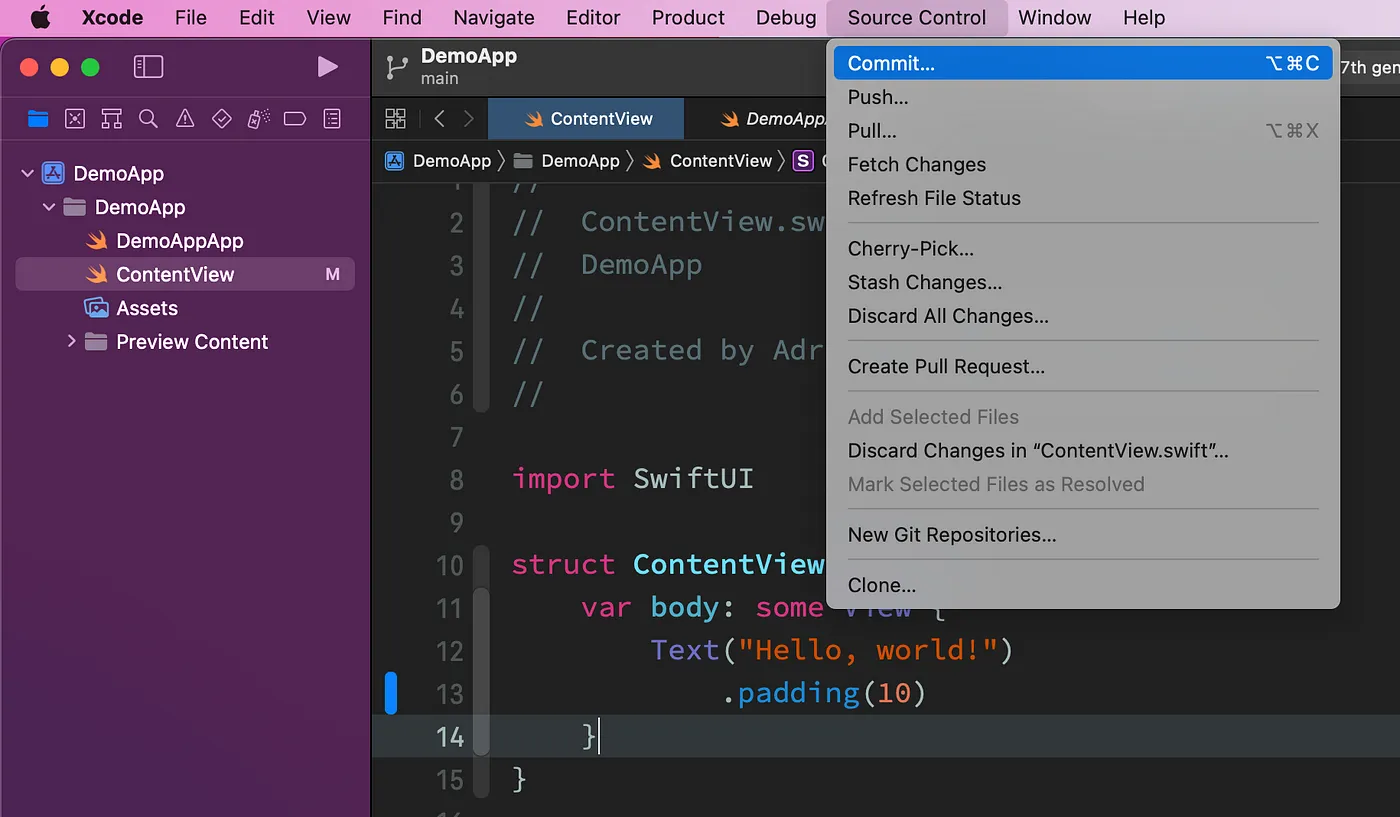Image resolution: width=1400 pixels, height=817 pixels.
Task: Choose Clone… from the menu
Action: click(1083, 585)
